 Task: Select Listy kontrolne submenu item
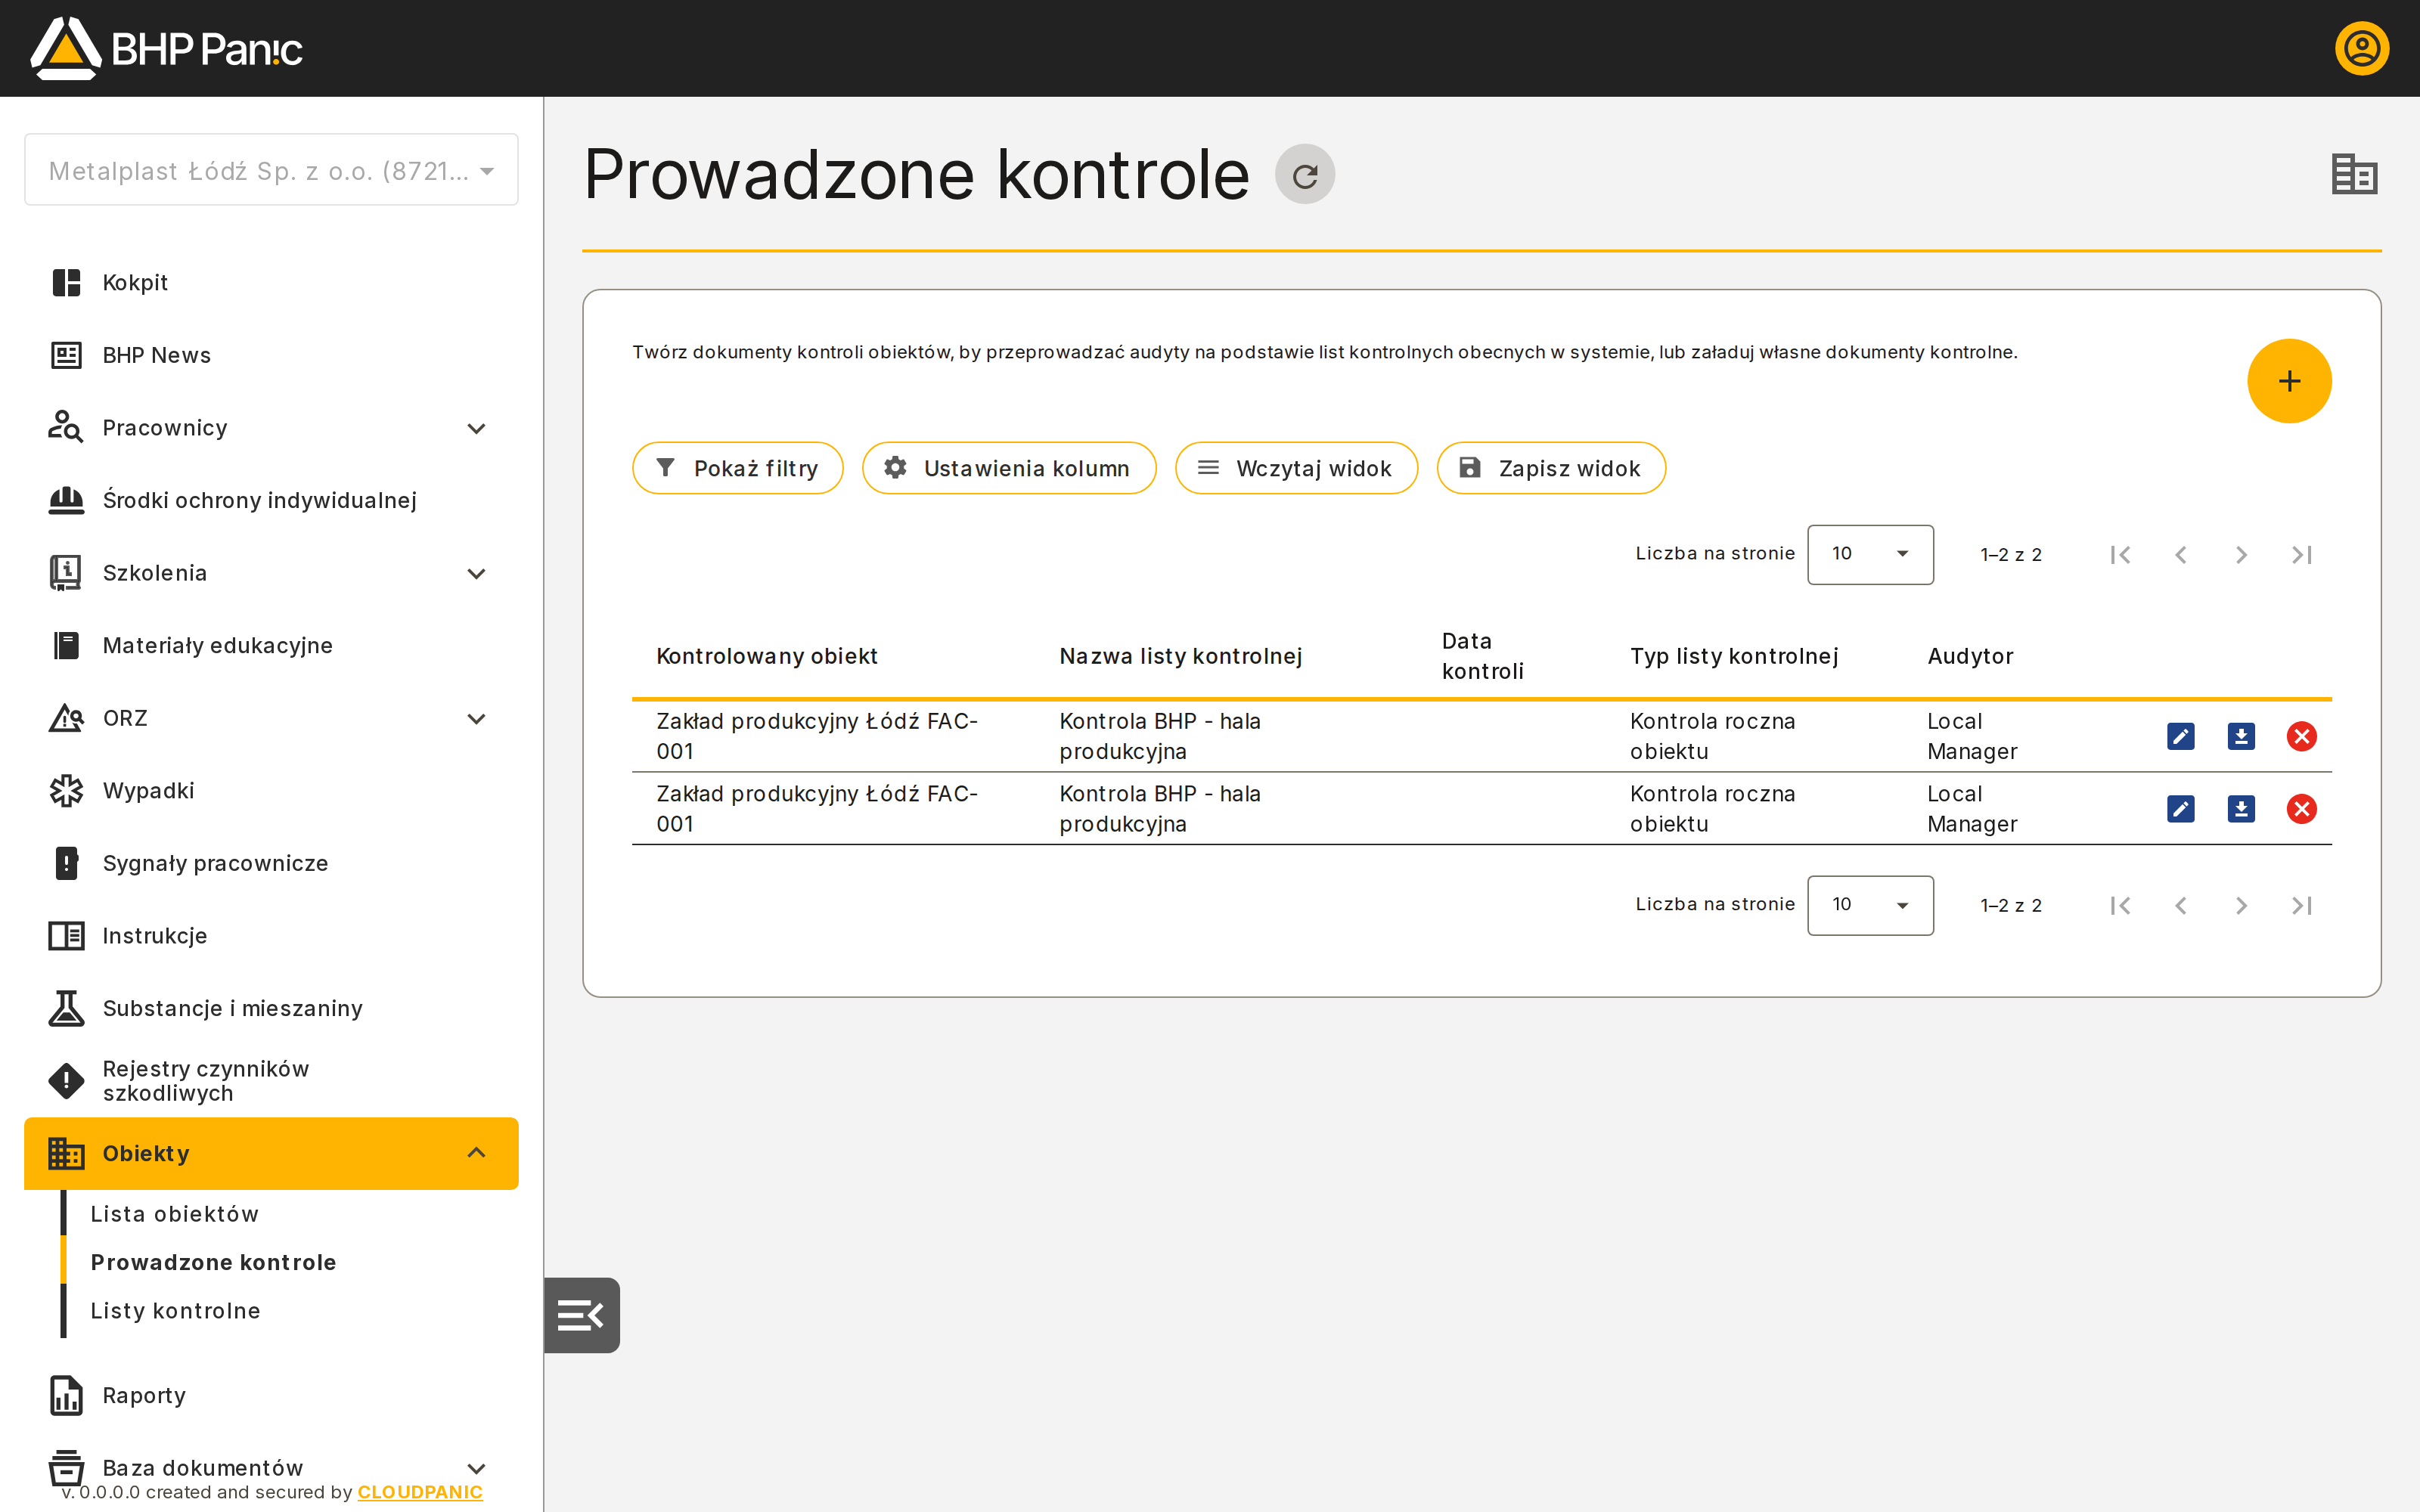175,1311
